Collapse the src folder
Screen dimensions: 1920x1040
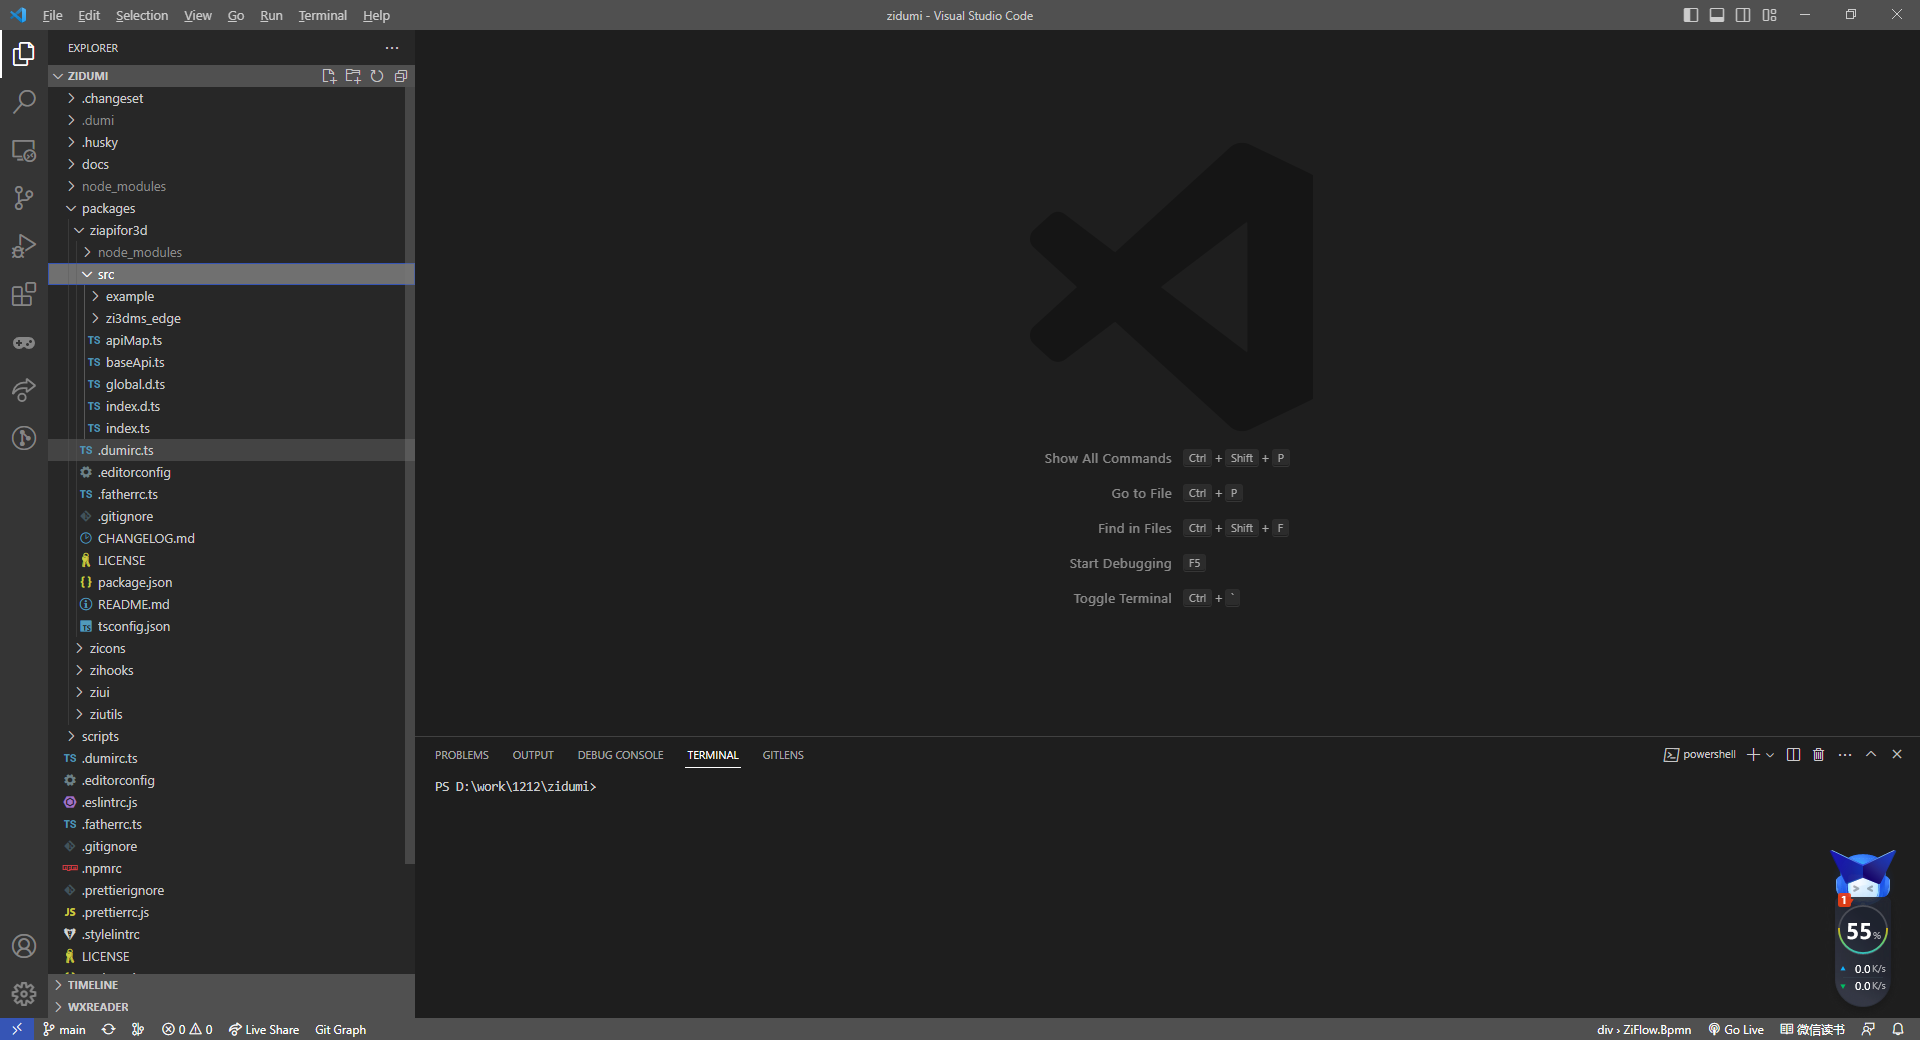point(231,274)
